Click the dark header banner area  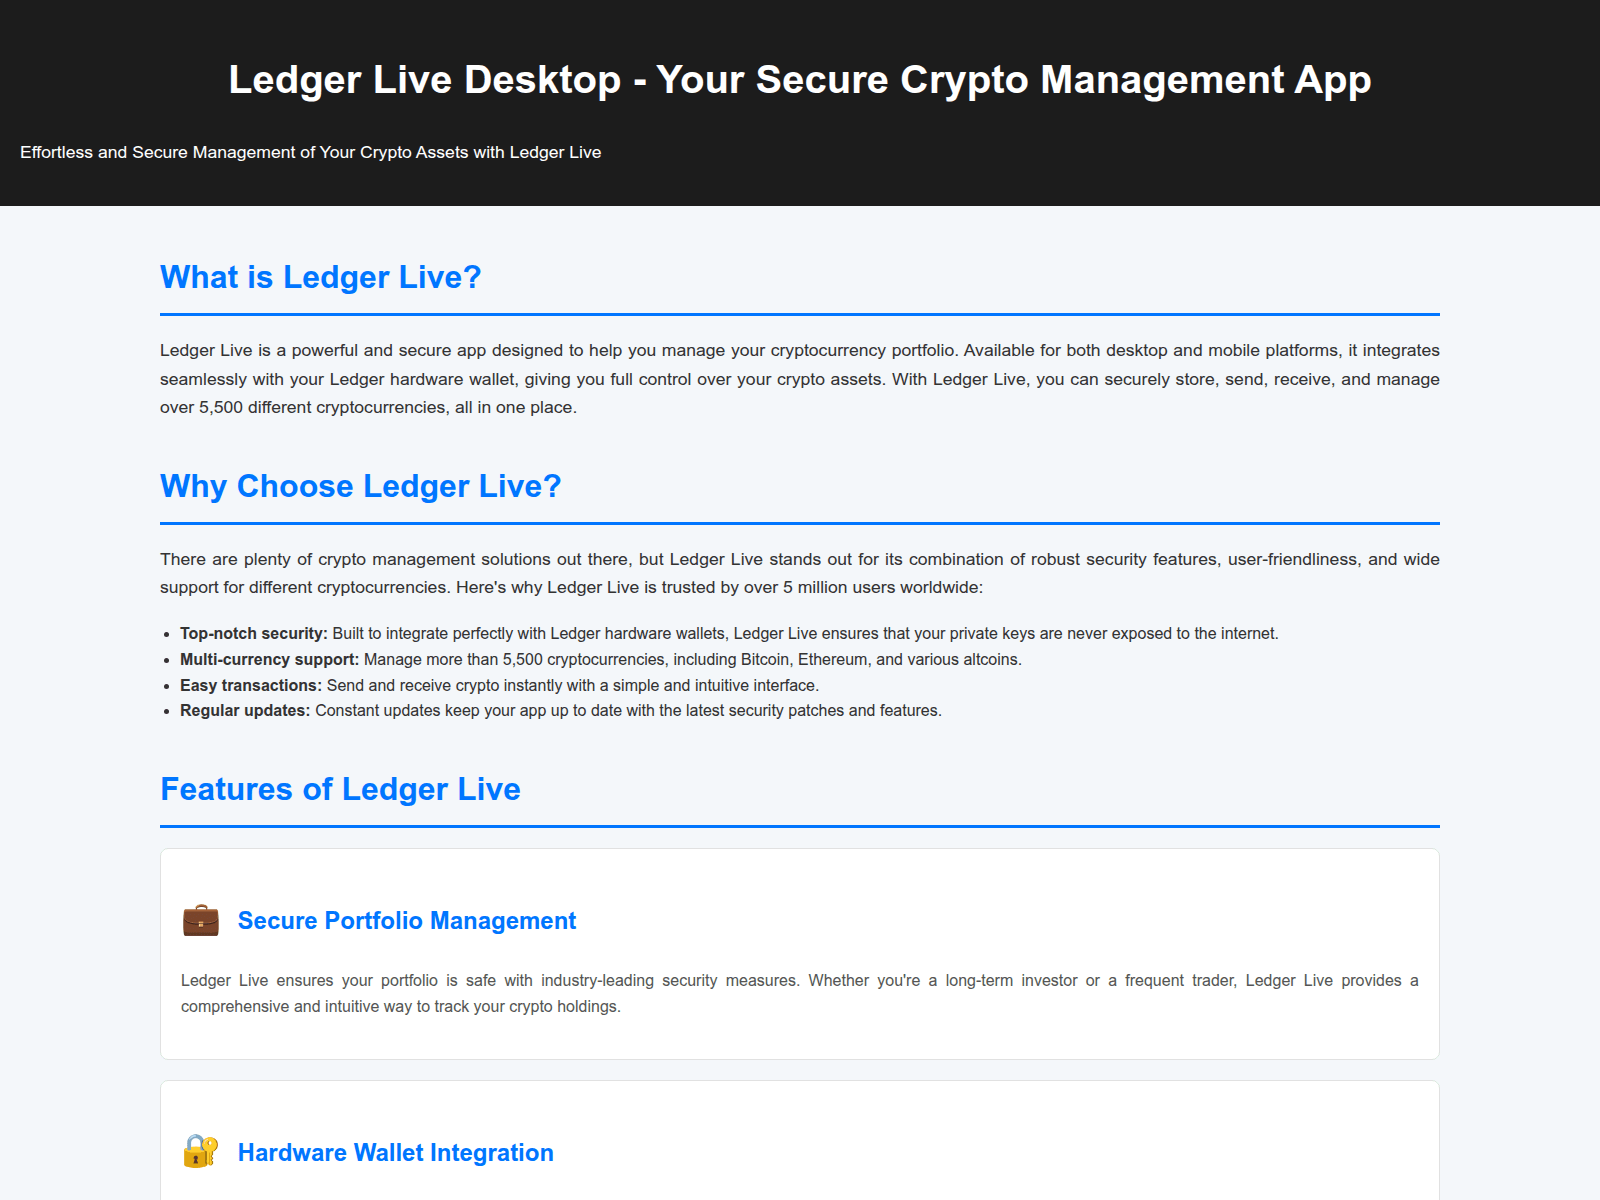click(800, 103)
